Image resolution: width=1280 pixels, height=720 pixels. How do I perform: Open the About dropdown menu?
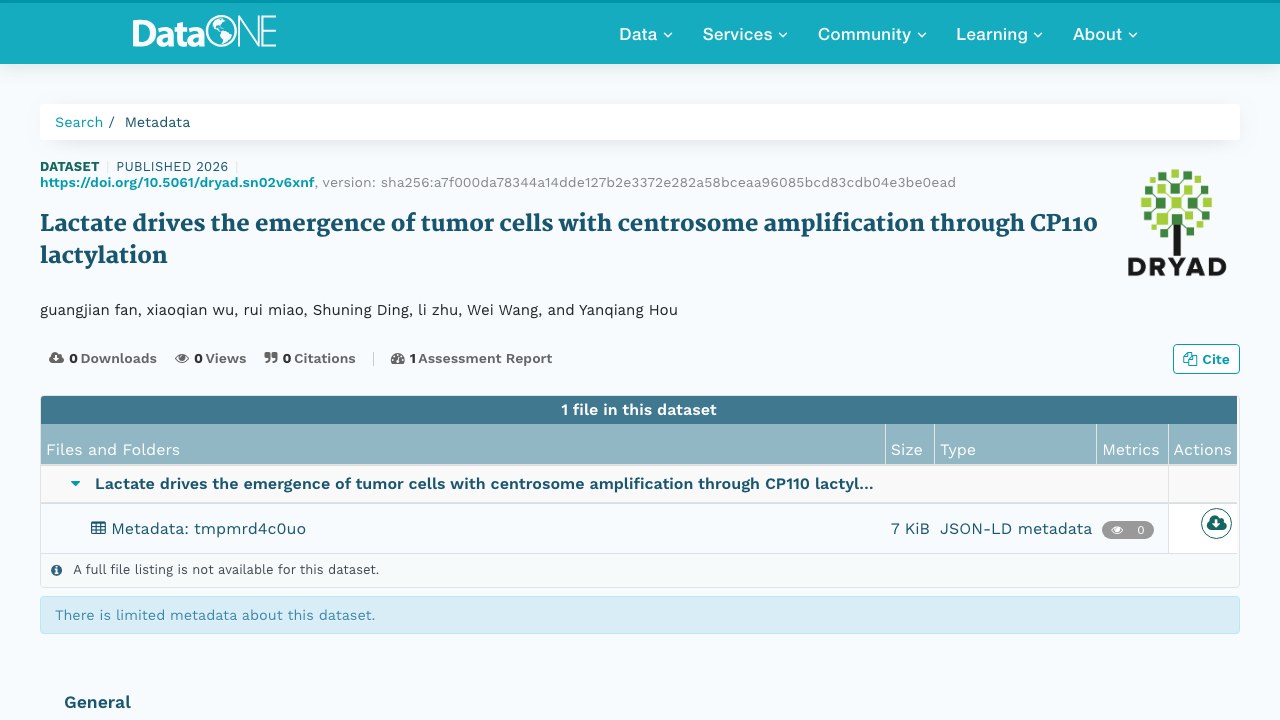[1105, 34]
